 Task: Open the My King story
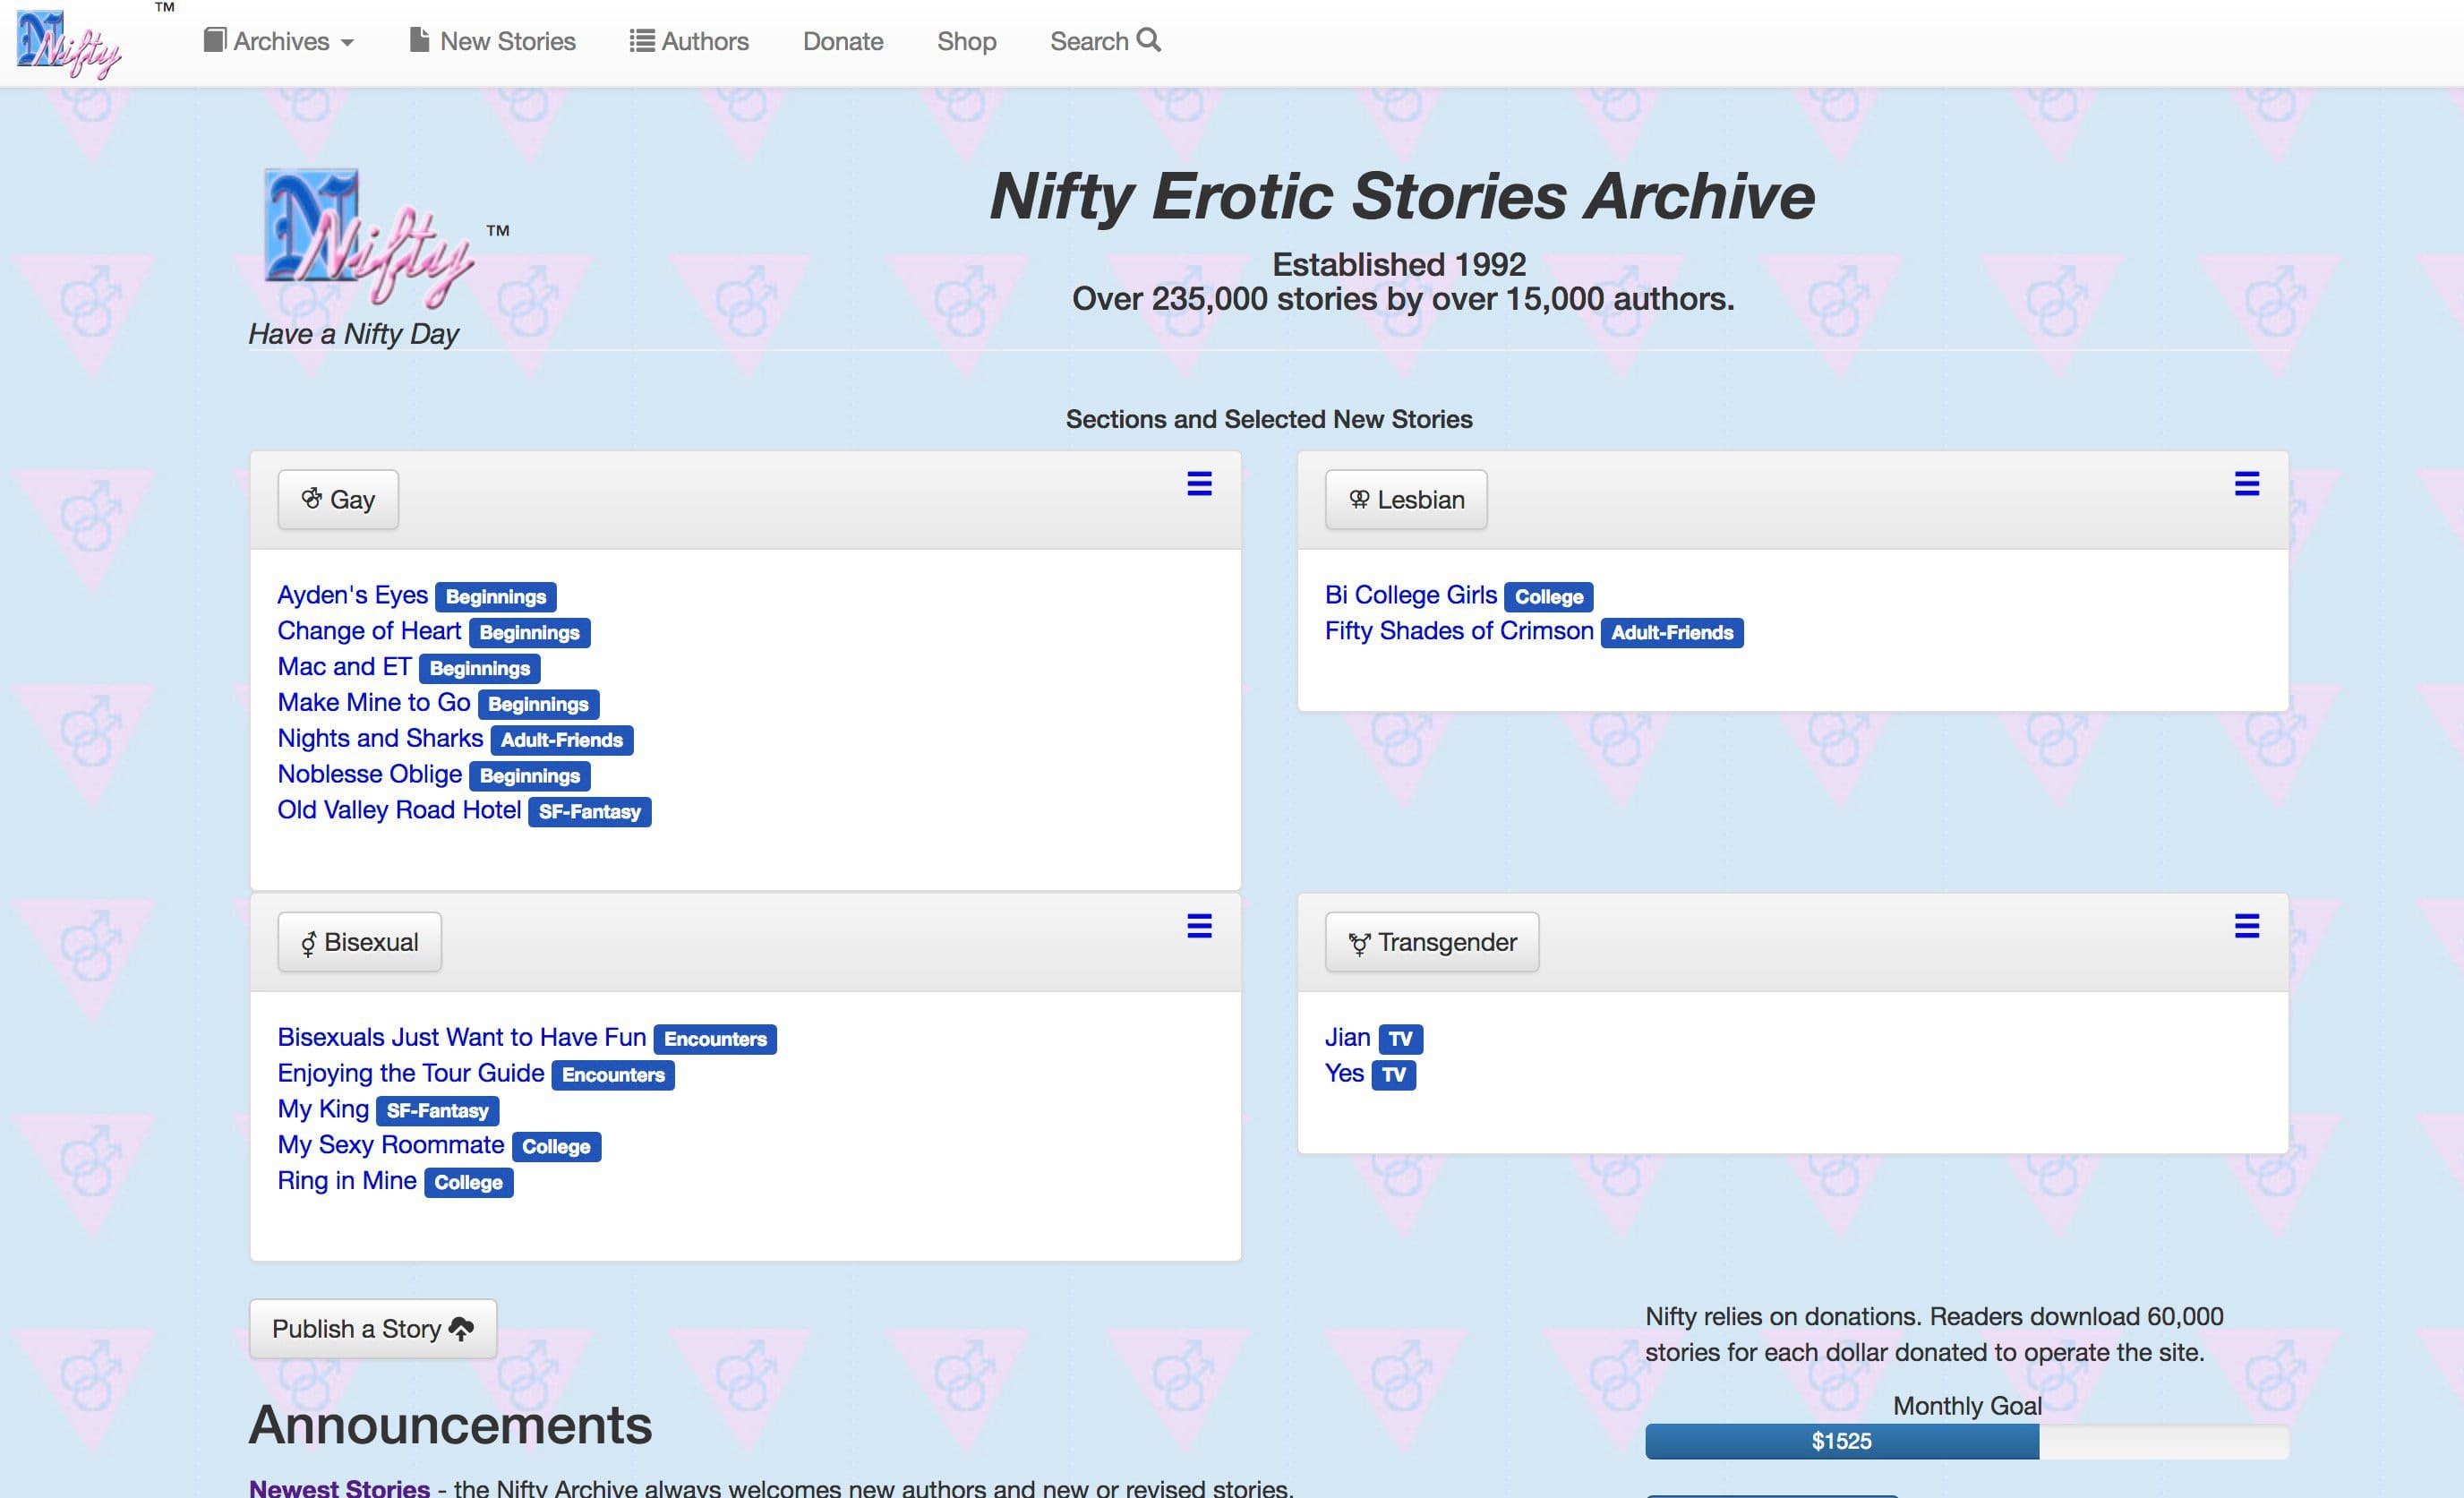323,1109
